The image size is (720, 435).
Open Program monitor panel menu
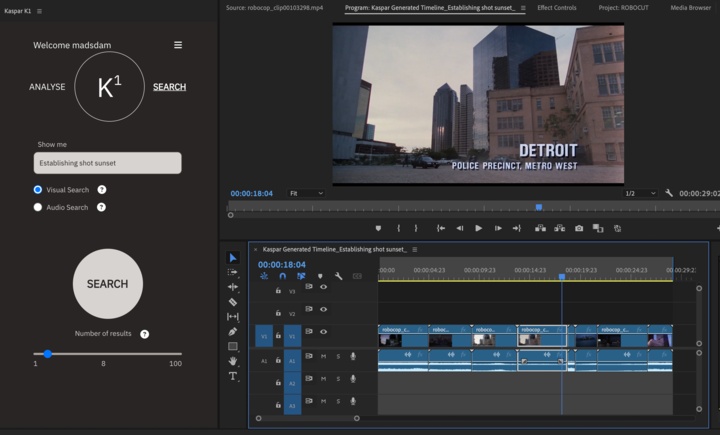tap(523, 8)
